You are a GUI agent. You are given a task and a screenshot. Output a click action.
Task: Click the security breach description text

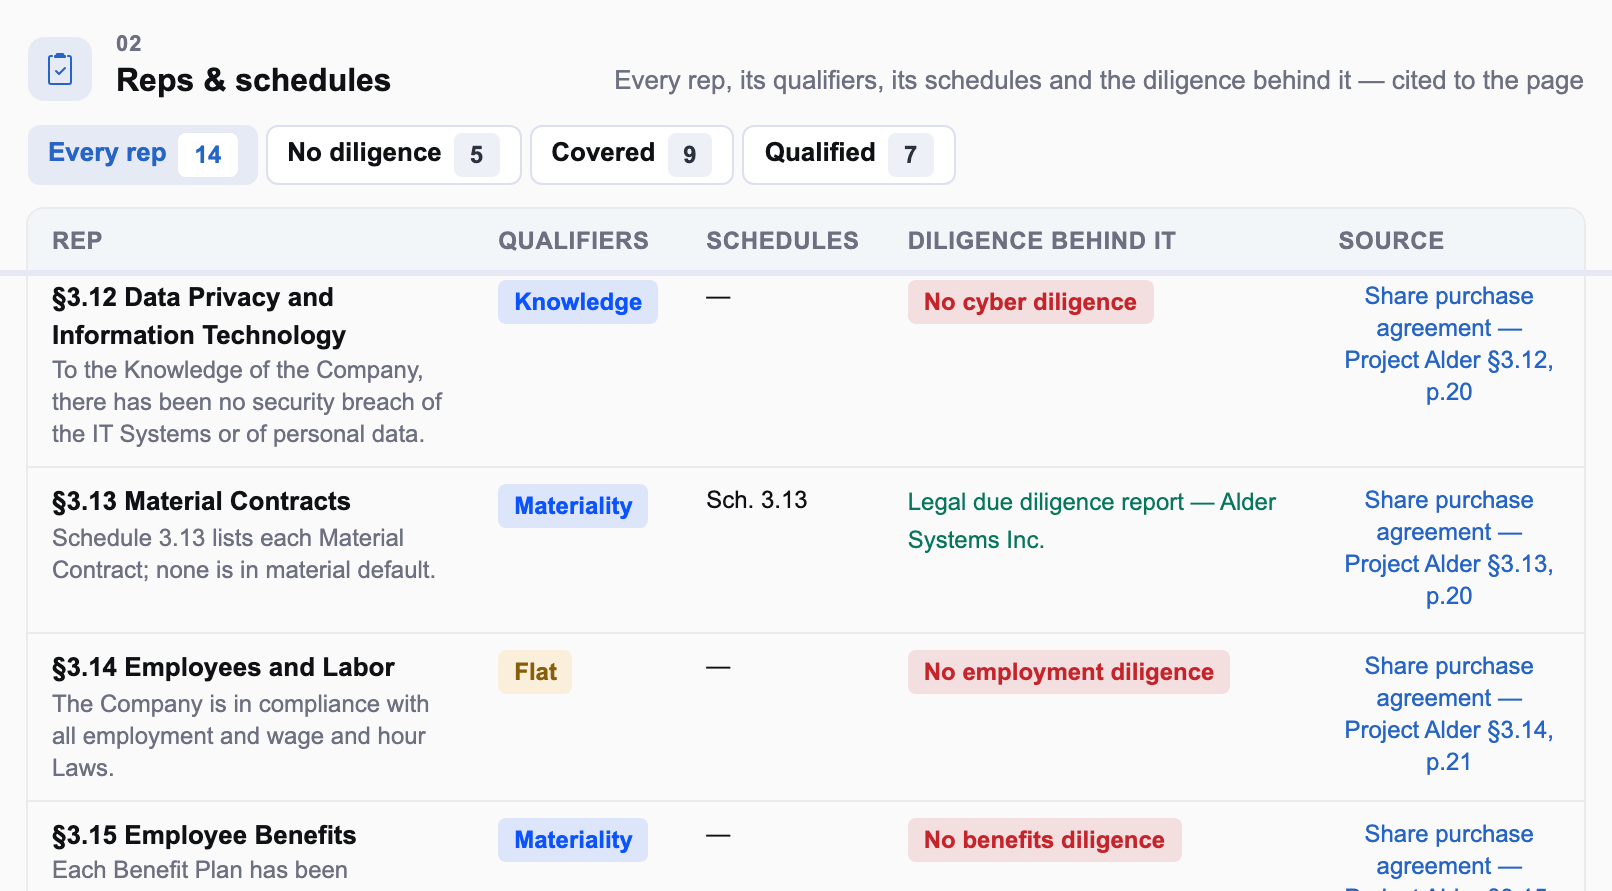[247, 402]
